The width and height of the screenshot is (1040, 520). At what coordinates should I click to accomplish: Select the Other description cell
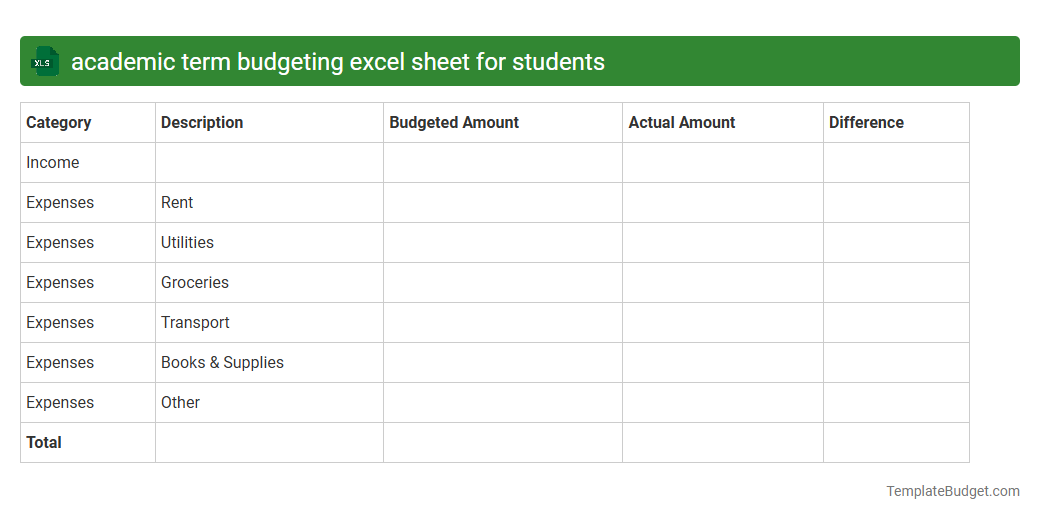(269, 403)
